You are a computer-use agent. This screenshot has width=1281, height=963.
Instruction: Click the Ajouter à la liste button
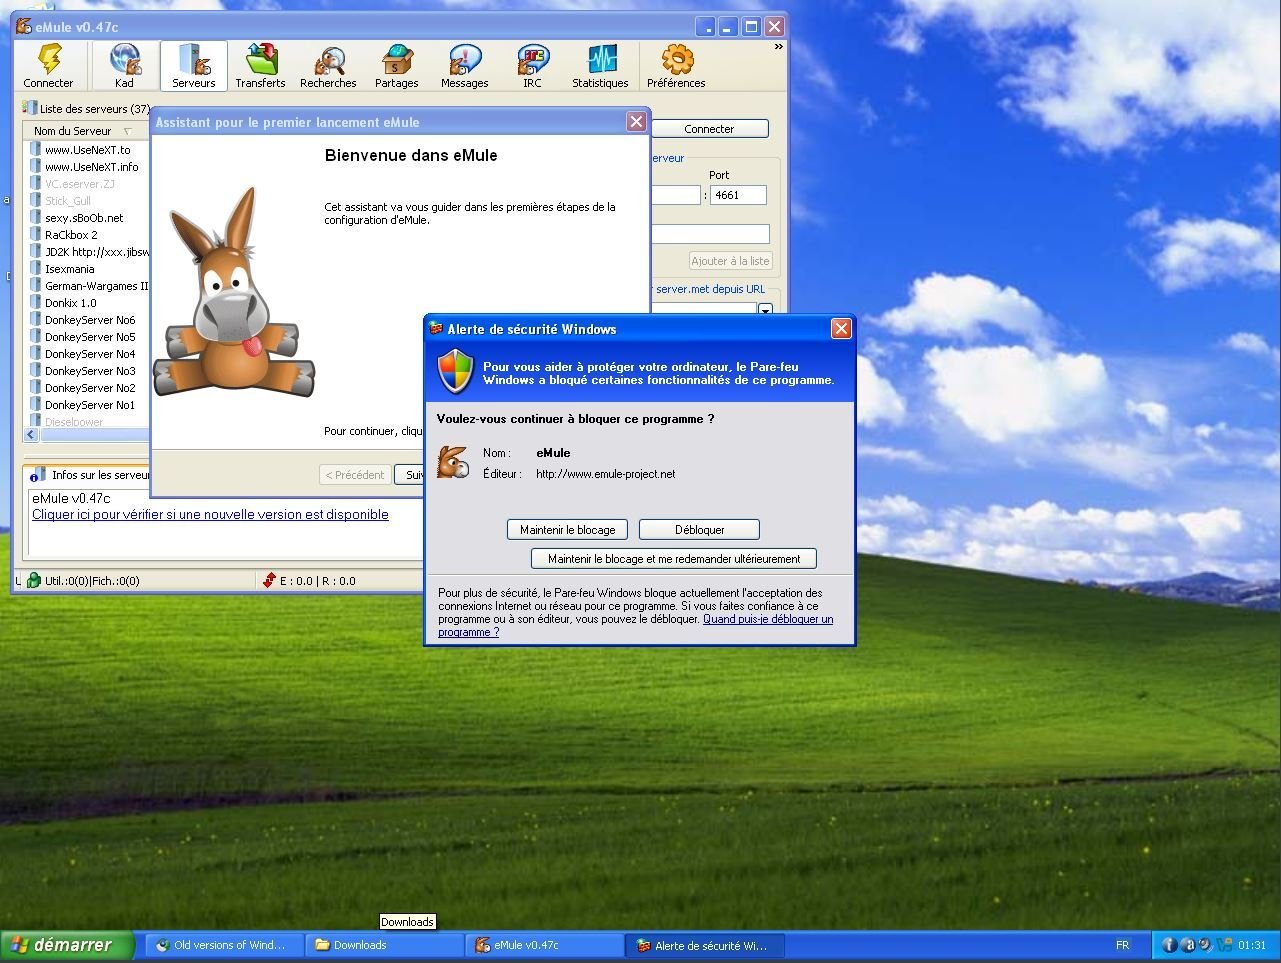point(730,261)
